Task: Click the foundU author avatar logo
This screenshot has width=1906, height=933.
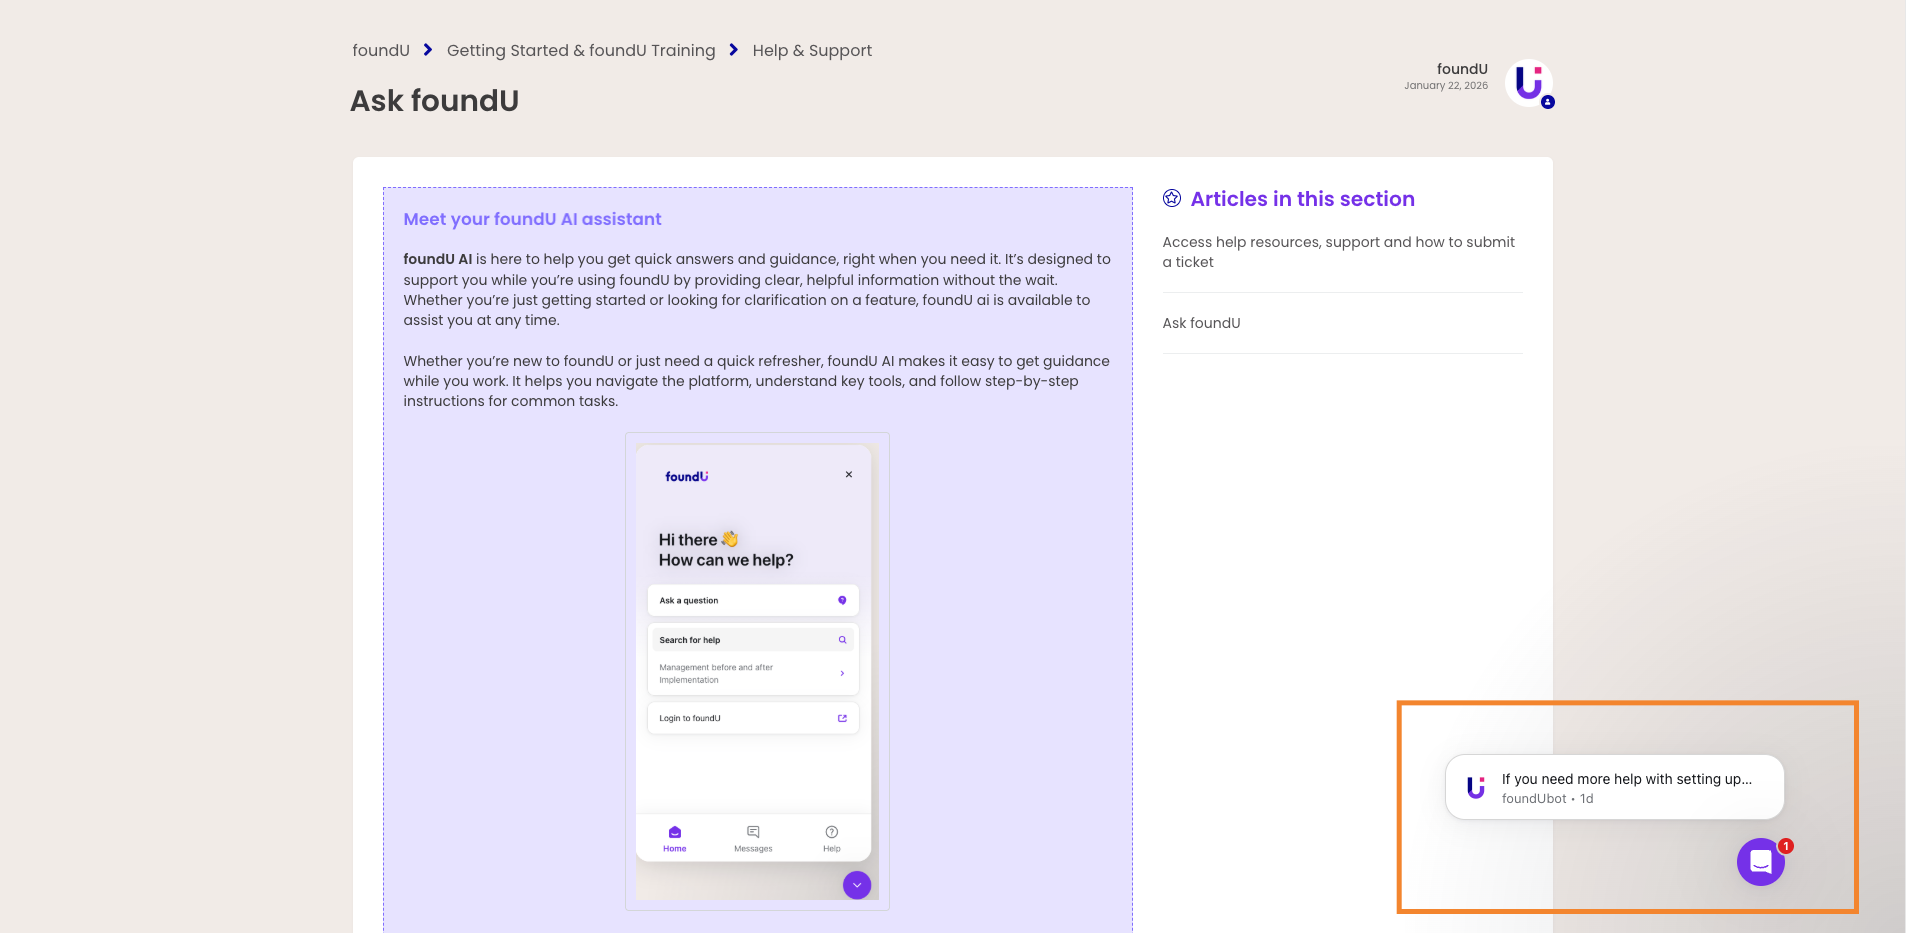Action: (1528, 82)
